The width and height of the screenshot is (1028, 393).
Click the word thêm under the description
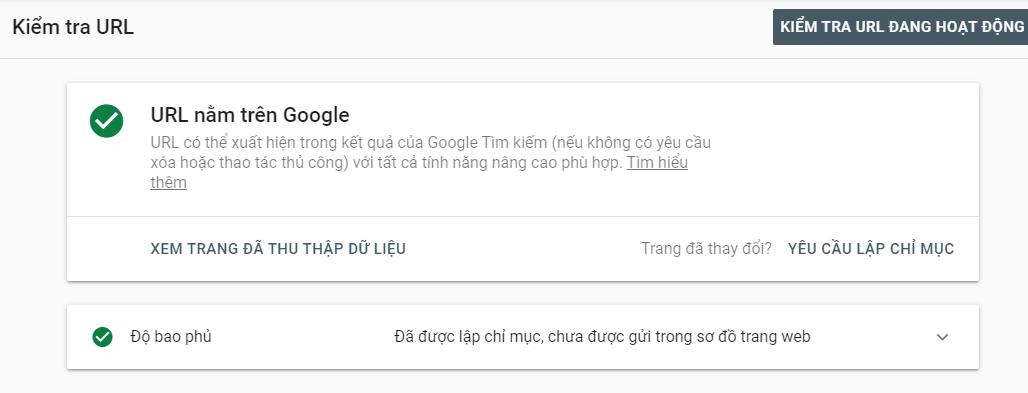pyautogui.click(x=168, y=183)
